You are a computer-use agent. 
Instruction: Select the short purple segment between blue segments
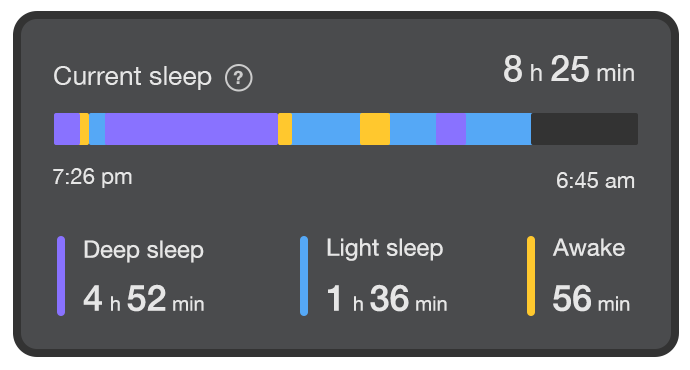point(451,129)
